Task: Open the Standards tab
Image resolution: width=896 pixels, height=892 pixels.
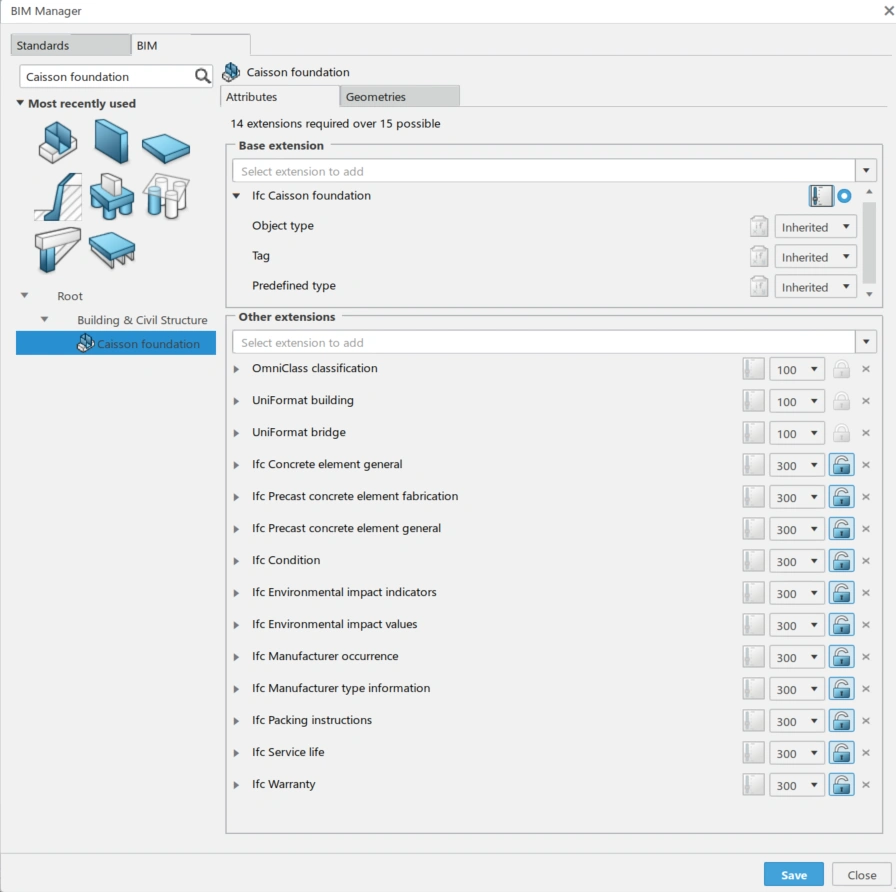Action: (x=70, y=46)
